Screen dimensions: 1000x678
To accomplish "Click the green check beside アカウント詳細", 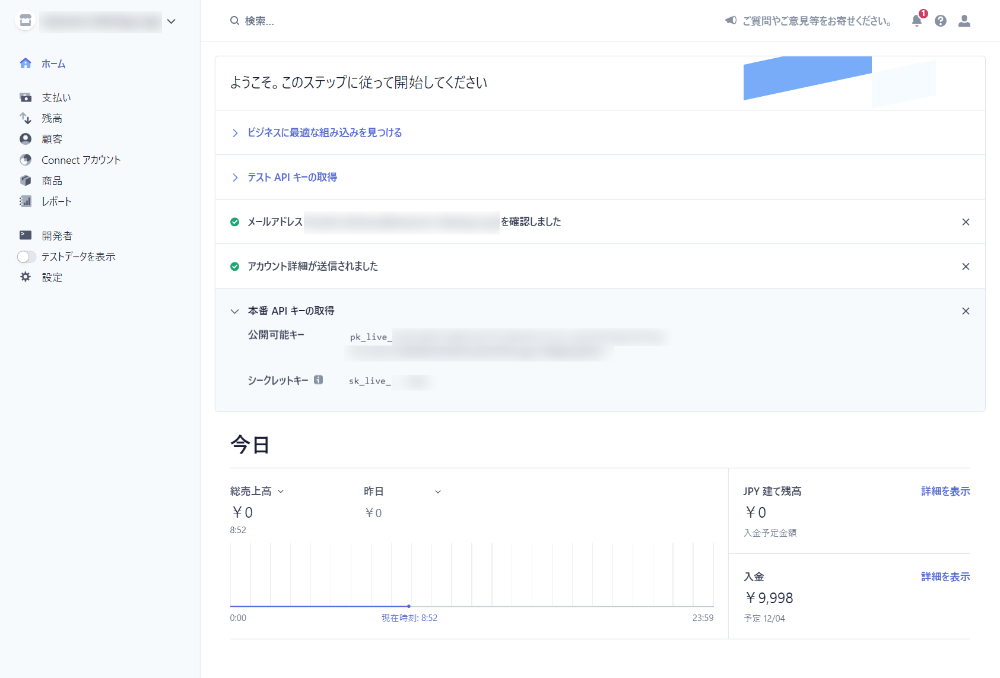I will pyautogui.click(x=235, y=267).
